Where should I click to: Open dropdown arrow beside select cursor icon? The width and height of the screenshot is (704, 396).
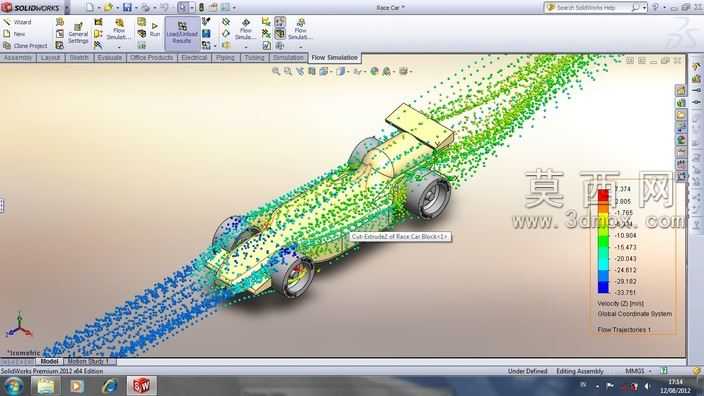click(x=192, y=8)
